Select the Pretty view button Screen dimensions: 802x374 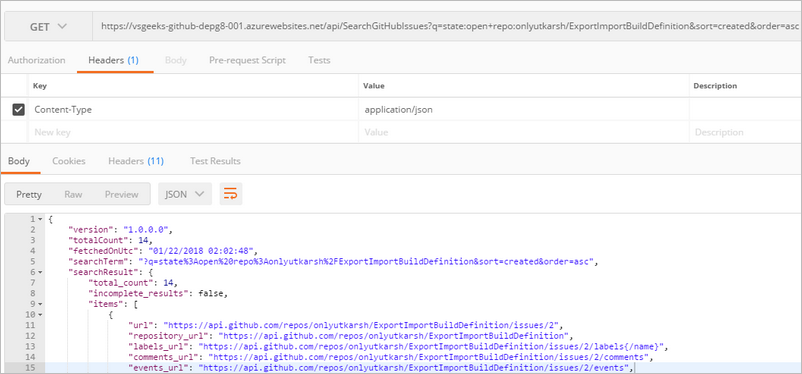[x=29, y=194]
